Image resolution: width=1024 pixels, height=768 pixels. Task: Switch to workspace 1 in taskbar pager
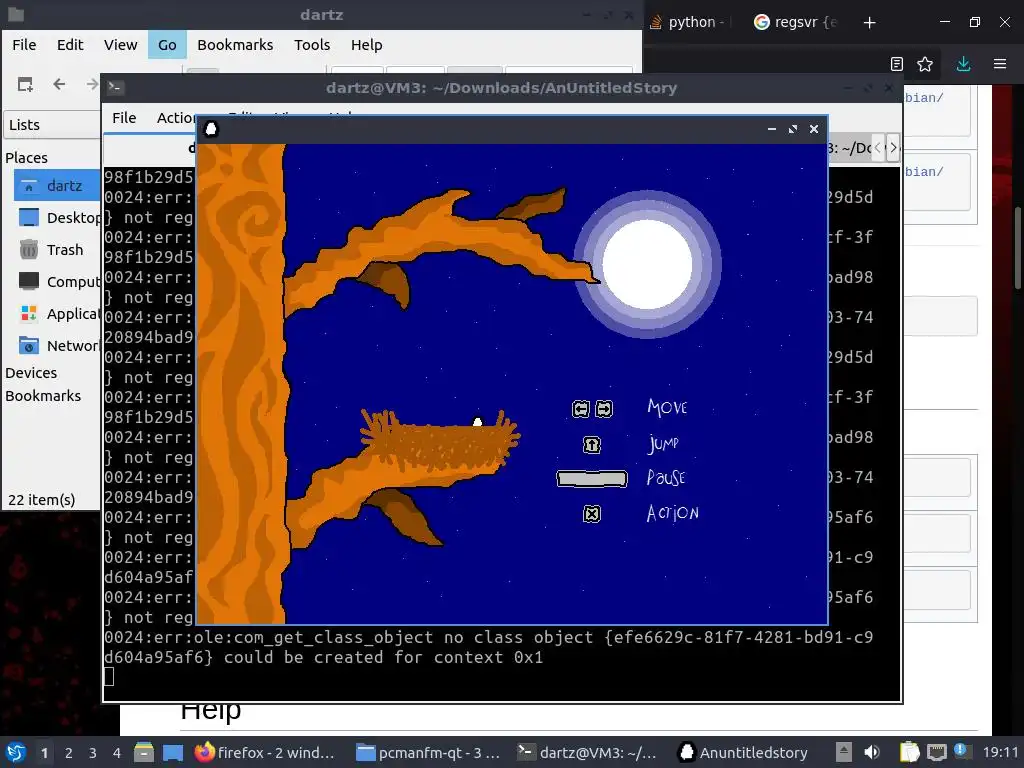(x=44, y=753)
